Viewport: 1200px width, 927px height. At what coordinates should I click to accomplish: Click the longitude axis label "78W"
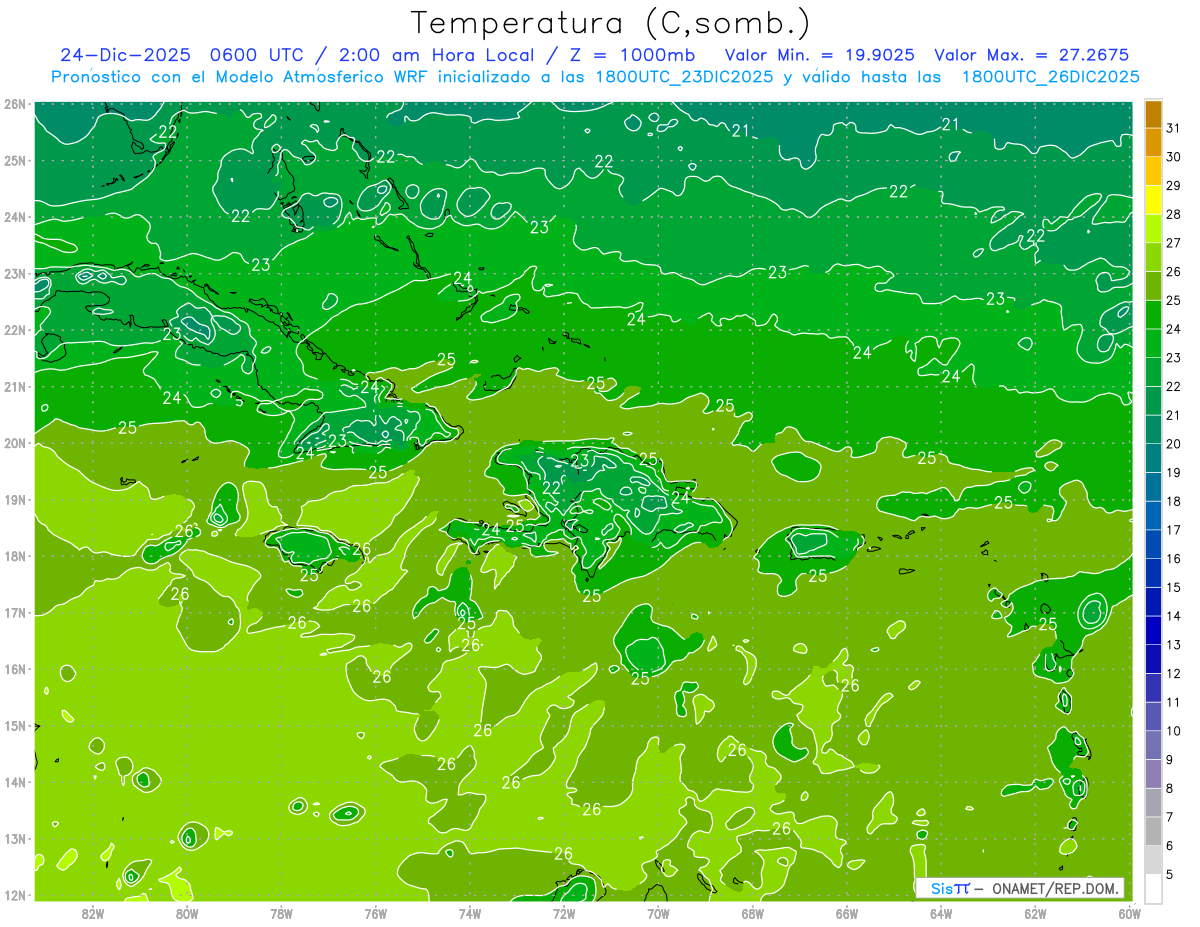tap(281, 914)
